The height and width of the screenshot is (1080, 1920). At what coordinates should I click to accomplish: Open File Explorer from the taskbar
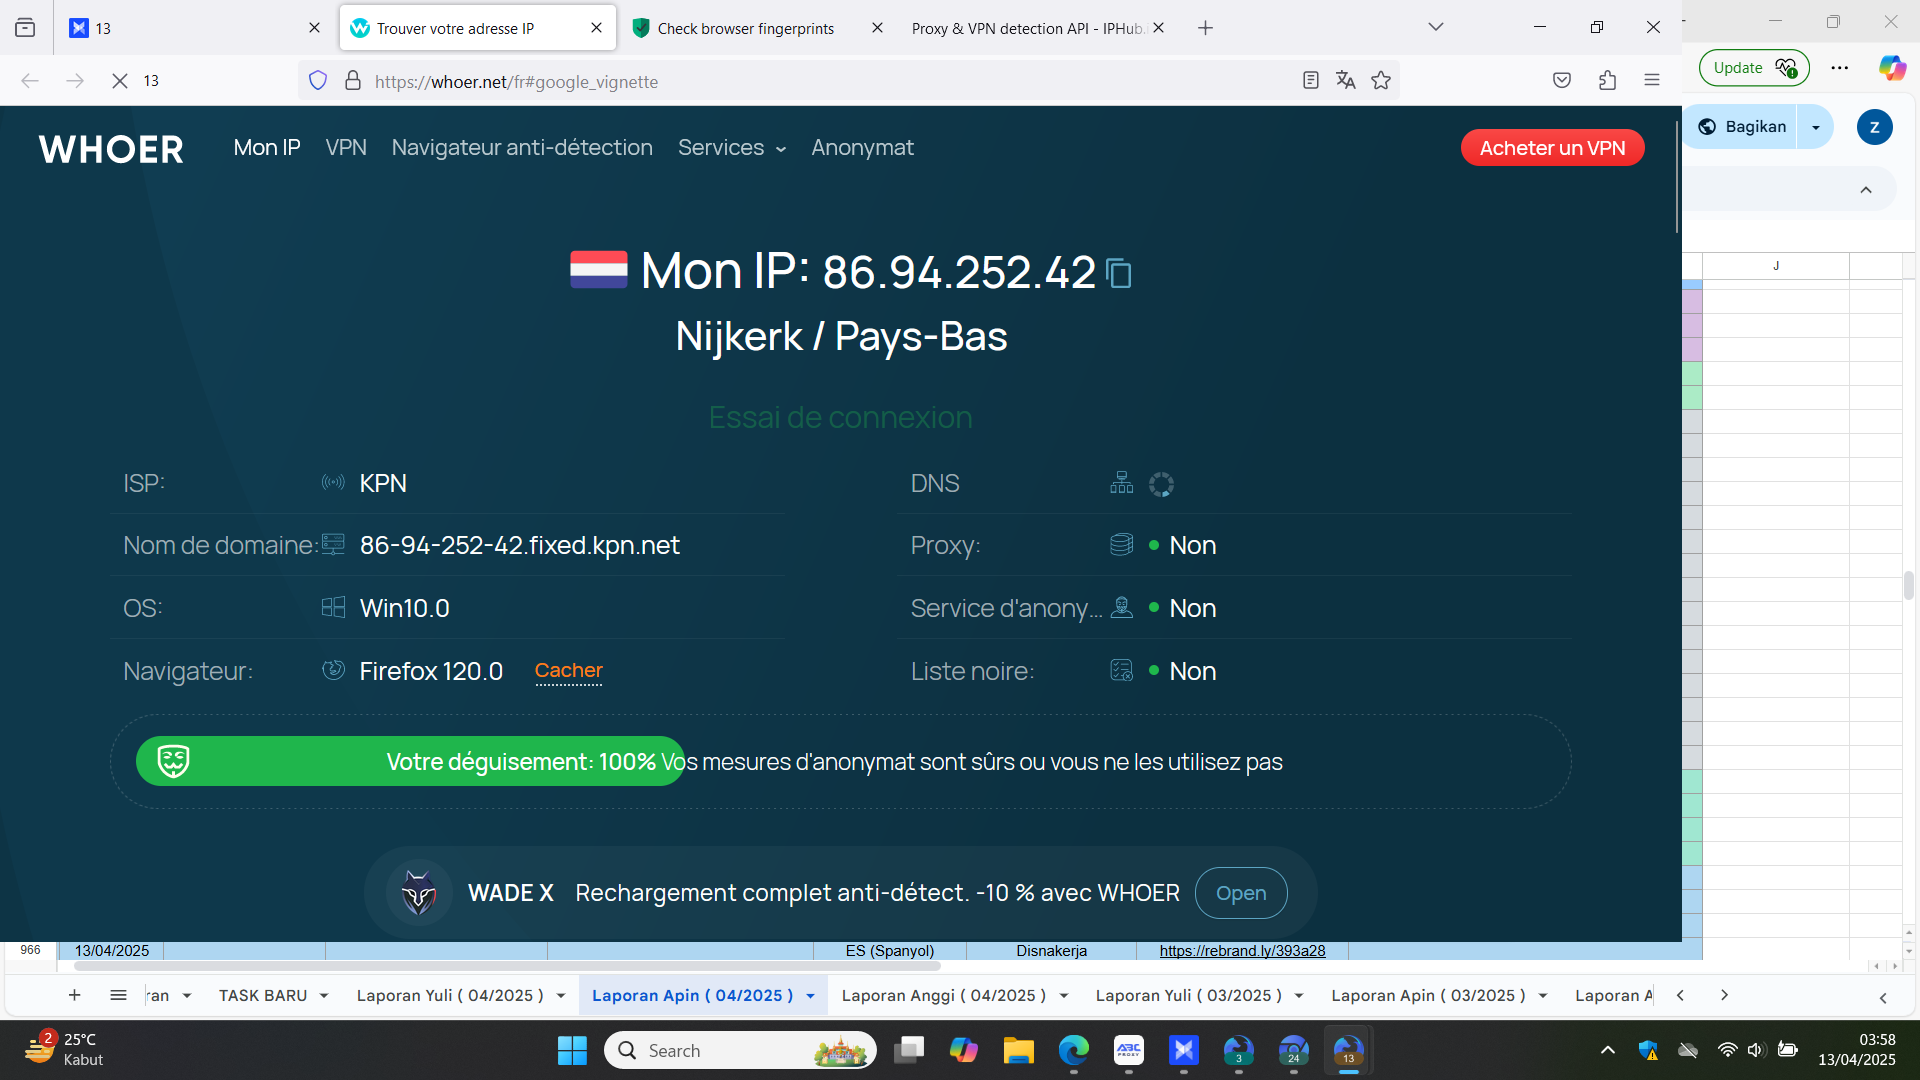pyautogui.click(x=1019, y=1051)
